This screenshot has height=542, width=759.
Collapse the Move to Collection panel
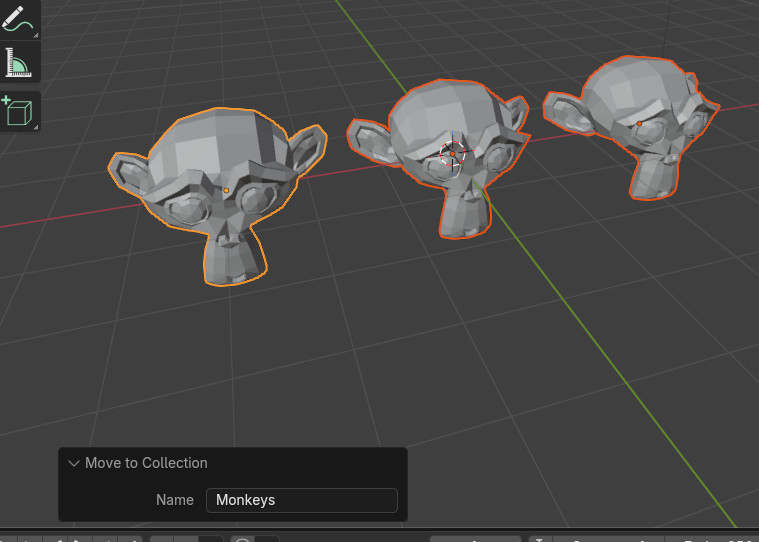click(74, 463)
